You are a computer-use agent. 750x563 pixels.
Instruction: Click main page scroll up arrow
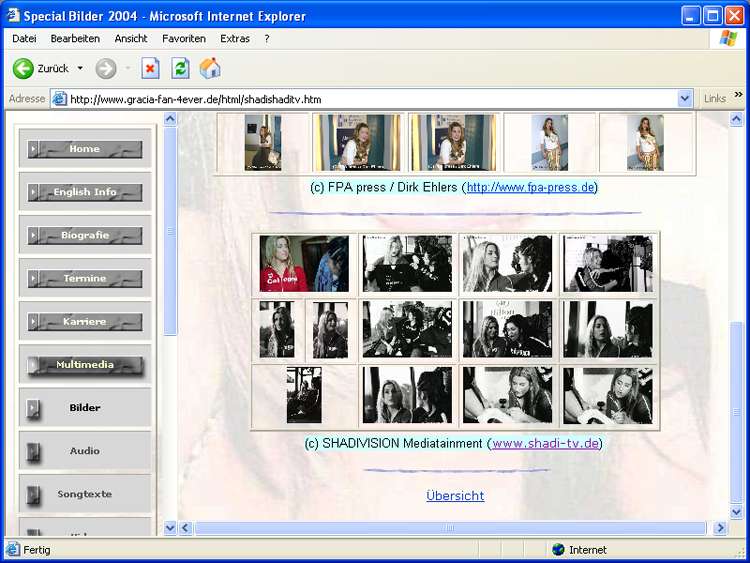737,119
